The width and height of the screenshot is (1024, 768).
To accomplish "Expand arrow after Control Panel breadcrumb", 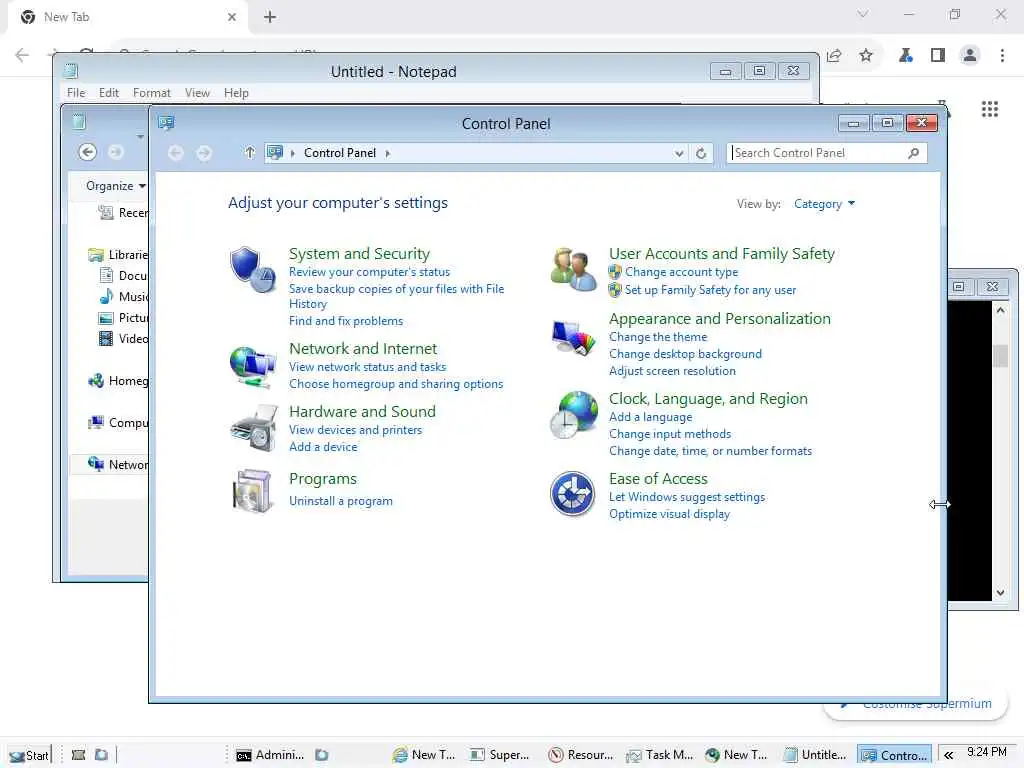I will (388, 153).
